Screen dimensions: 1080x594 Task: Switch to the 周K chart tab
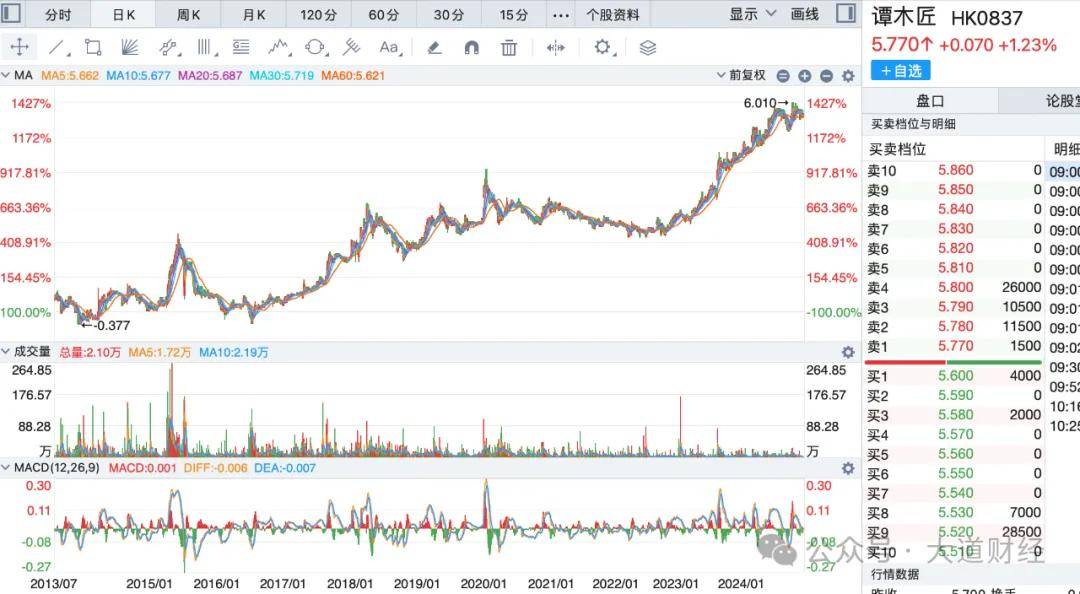click(x=188, y=14)
